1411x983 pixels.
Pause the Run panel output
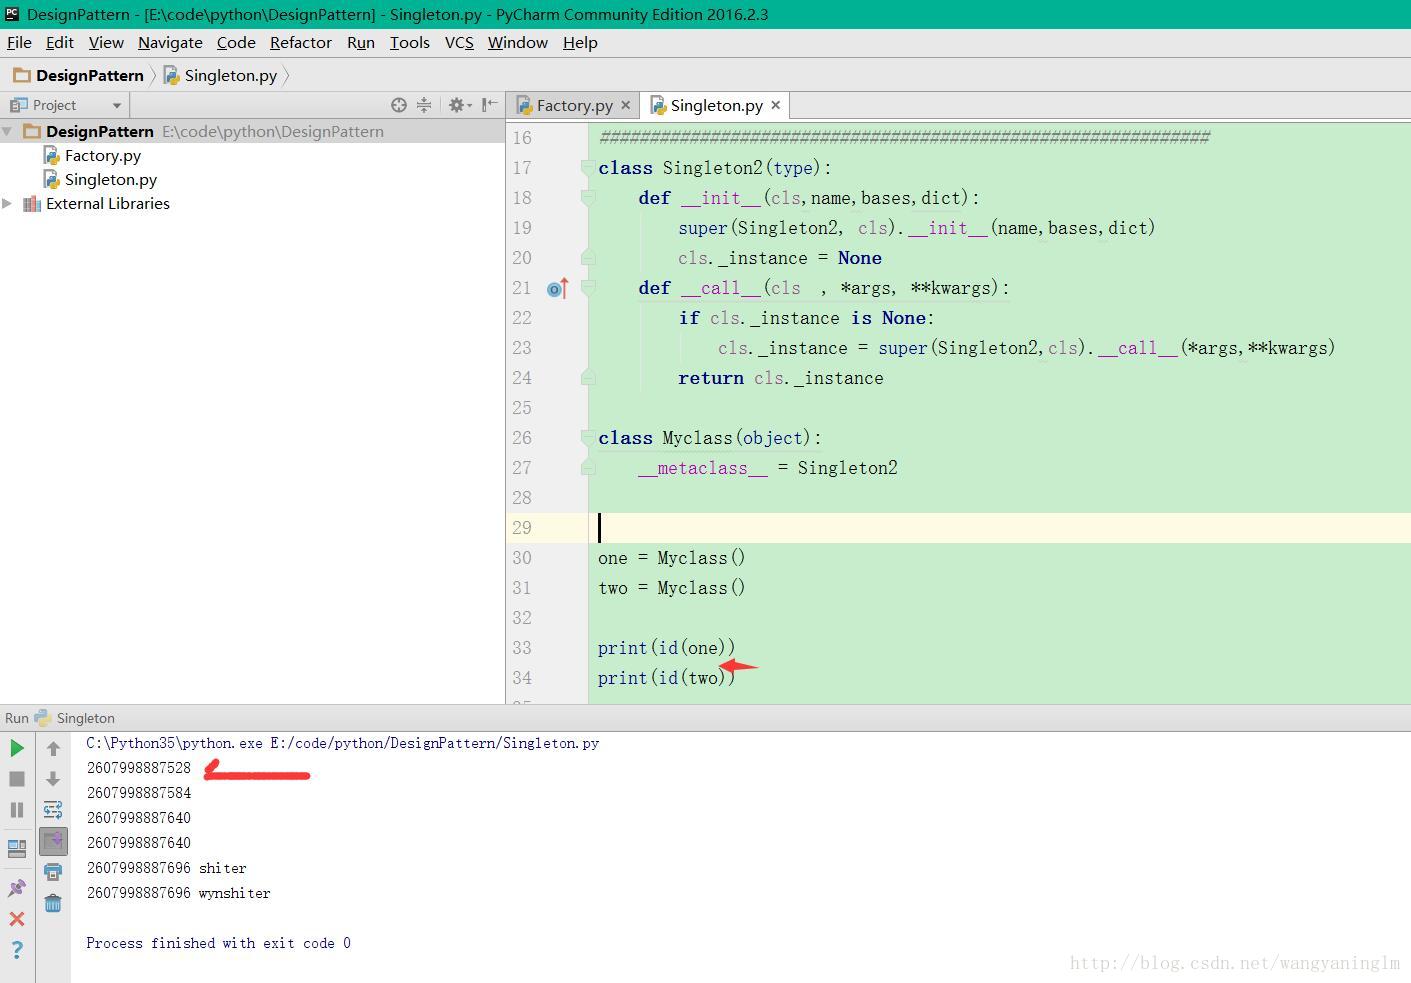(x=17, y=810)
